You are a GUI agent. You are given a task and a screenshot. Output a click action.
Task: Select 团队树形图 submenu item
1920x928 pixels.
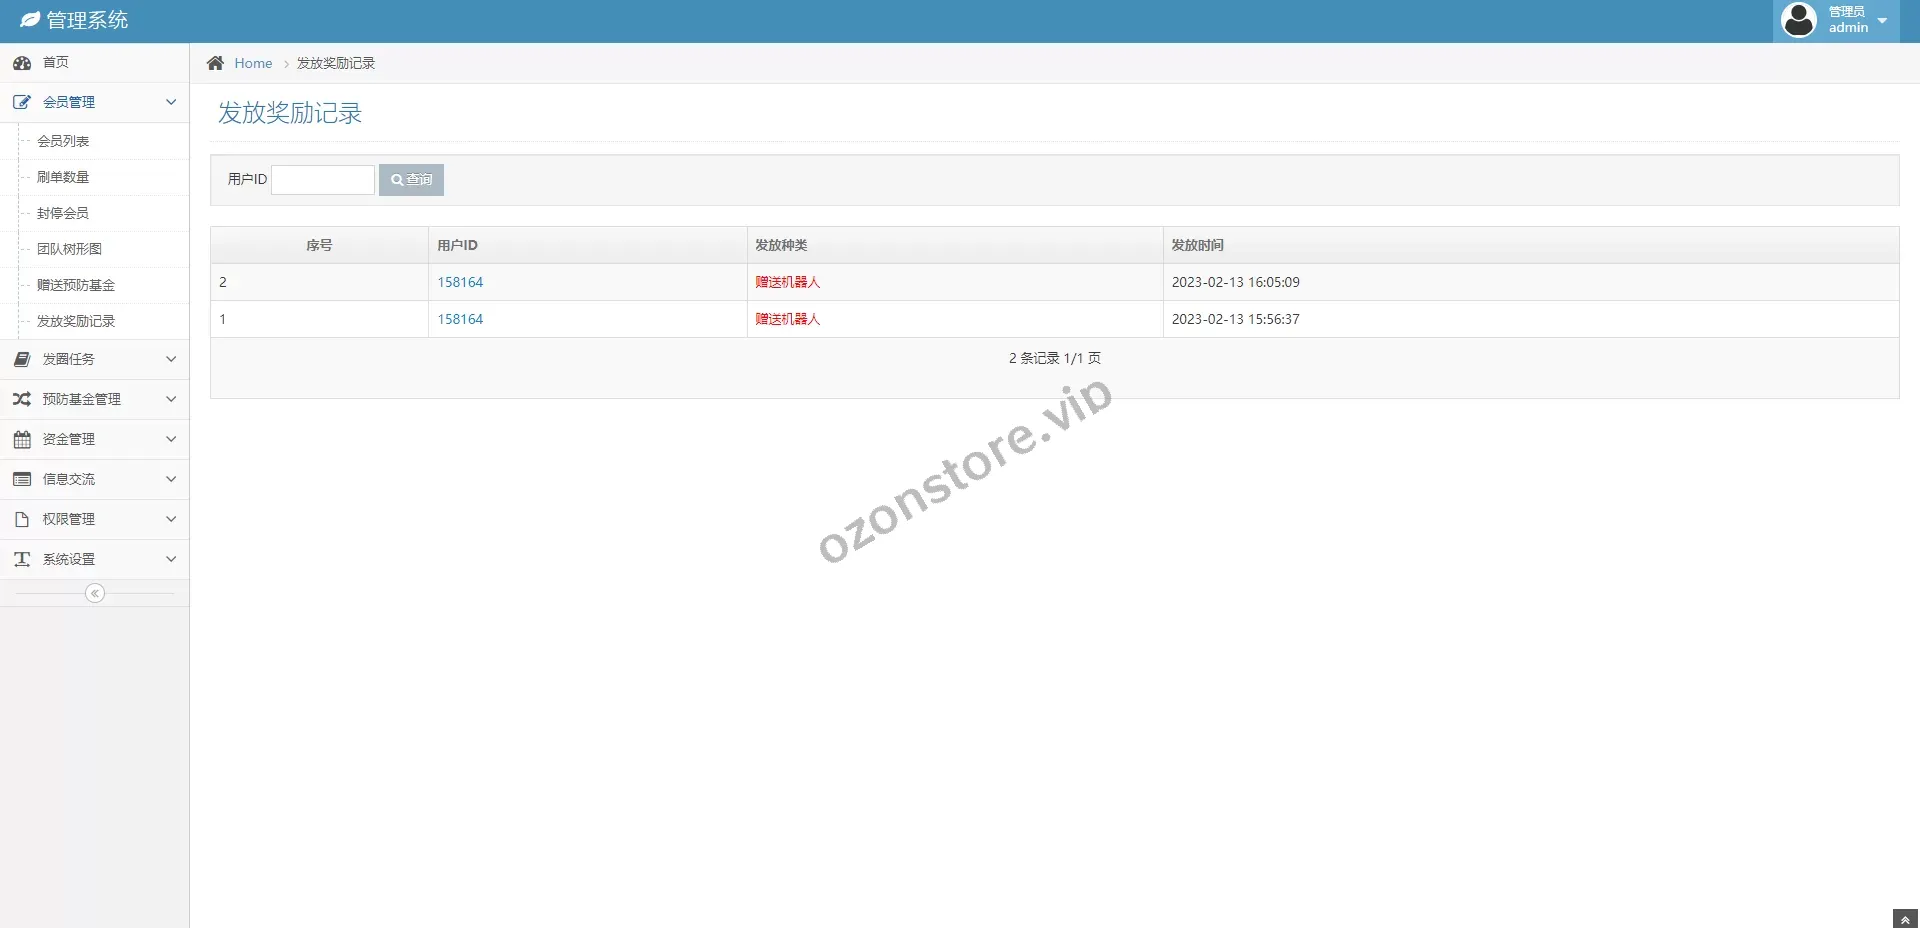point(69,249)
